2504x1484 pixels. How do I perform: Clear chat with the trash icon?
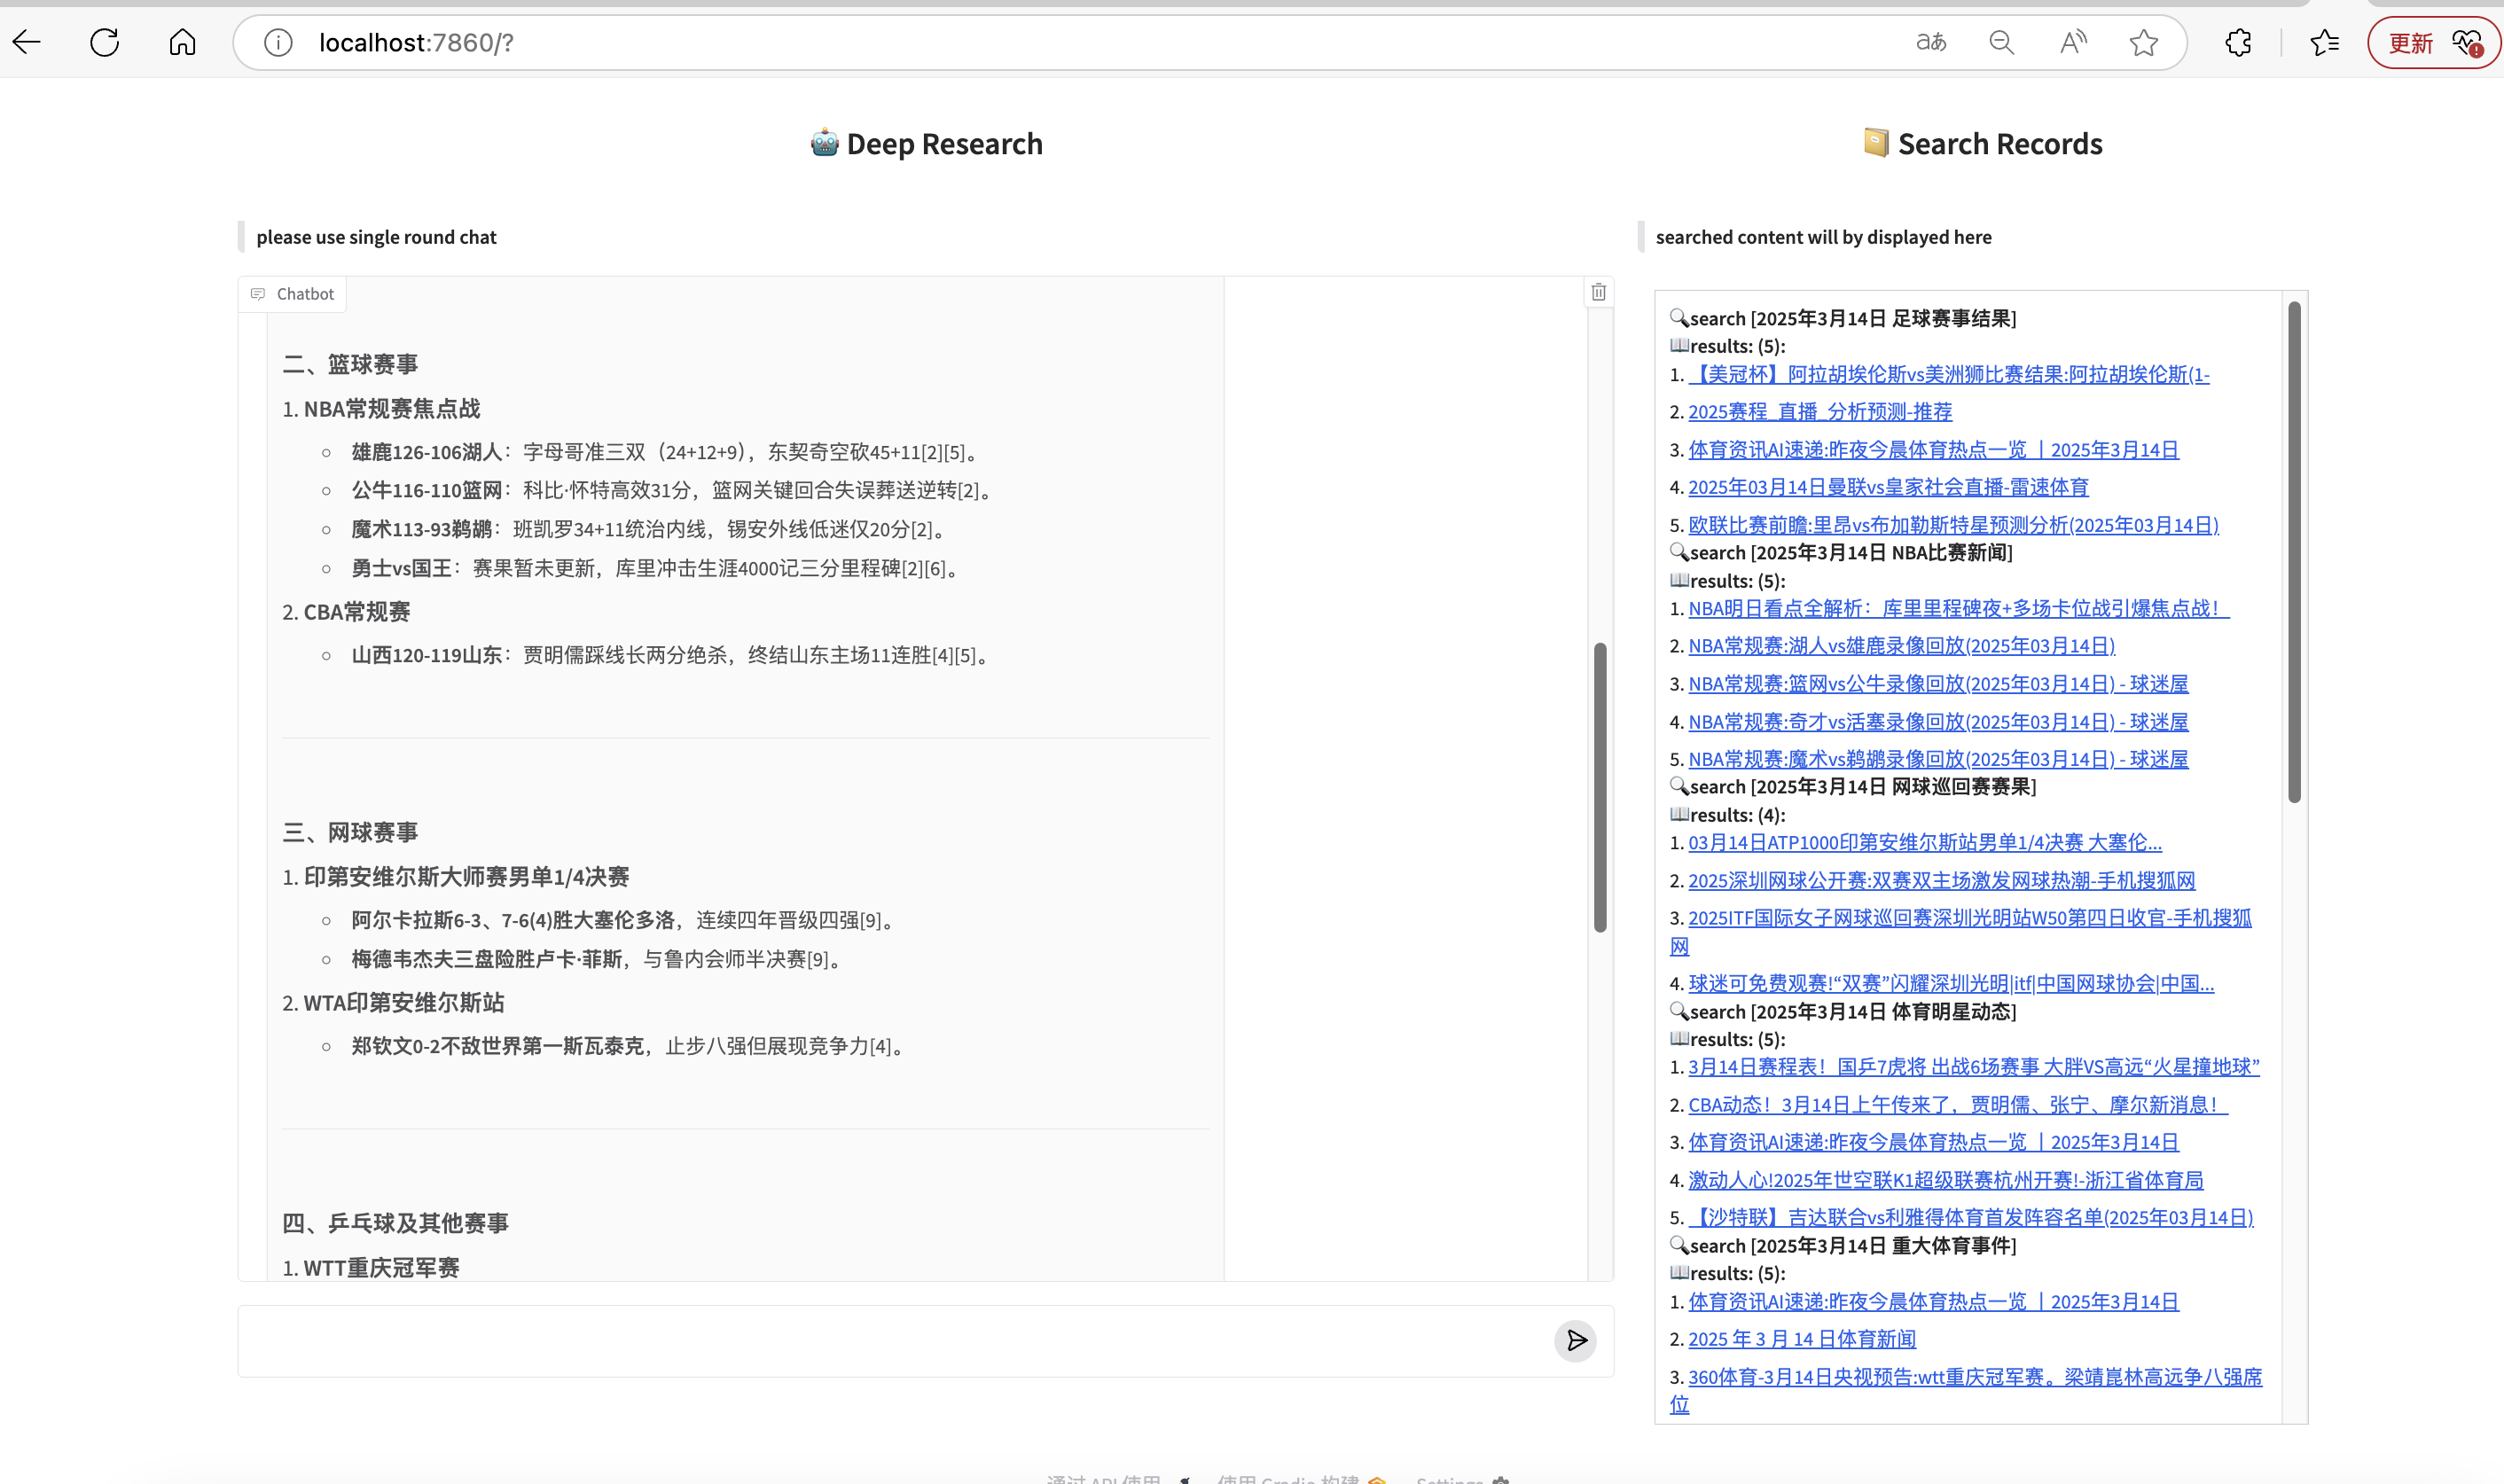[1598, 292]
